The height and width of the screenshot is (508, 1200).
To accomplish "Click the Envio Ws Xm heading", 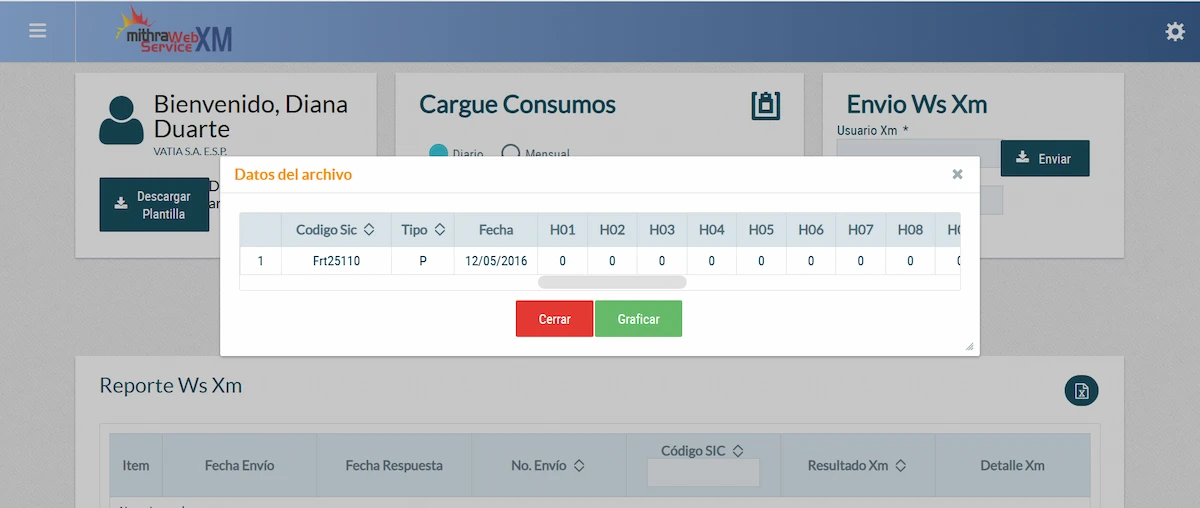I will click(x=917, y=104).
